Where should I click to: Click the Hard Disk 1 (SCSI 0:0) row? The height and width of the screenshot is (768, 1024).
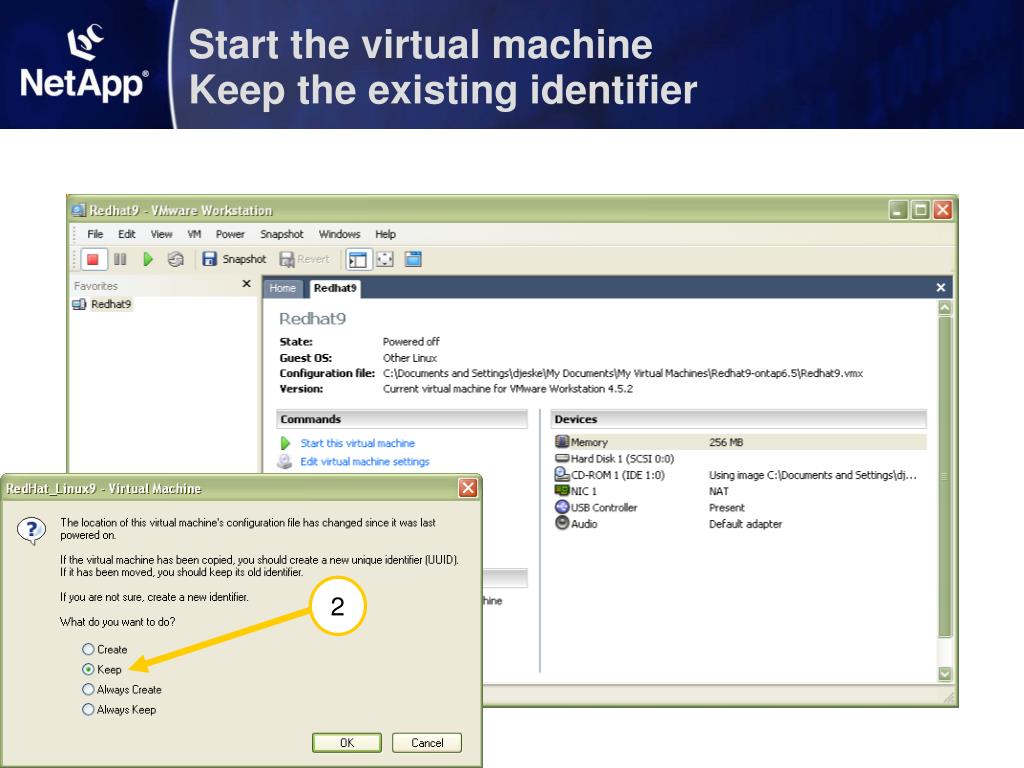coord(739,458)
